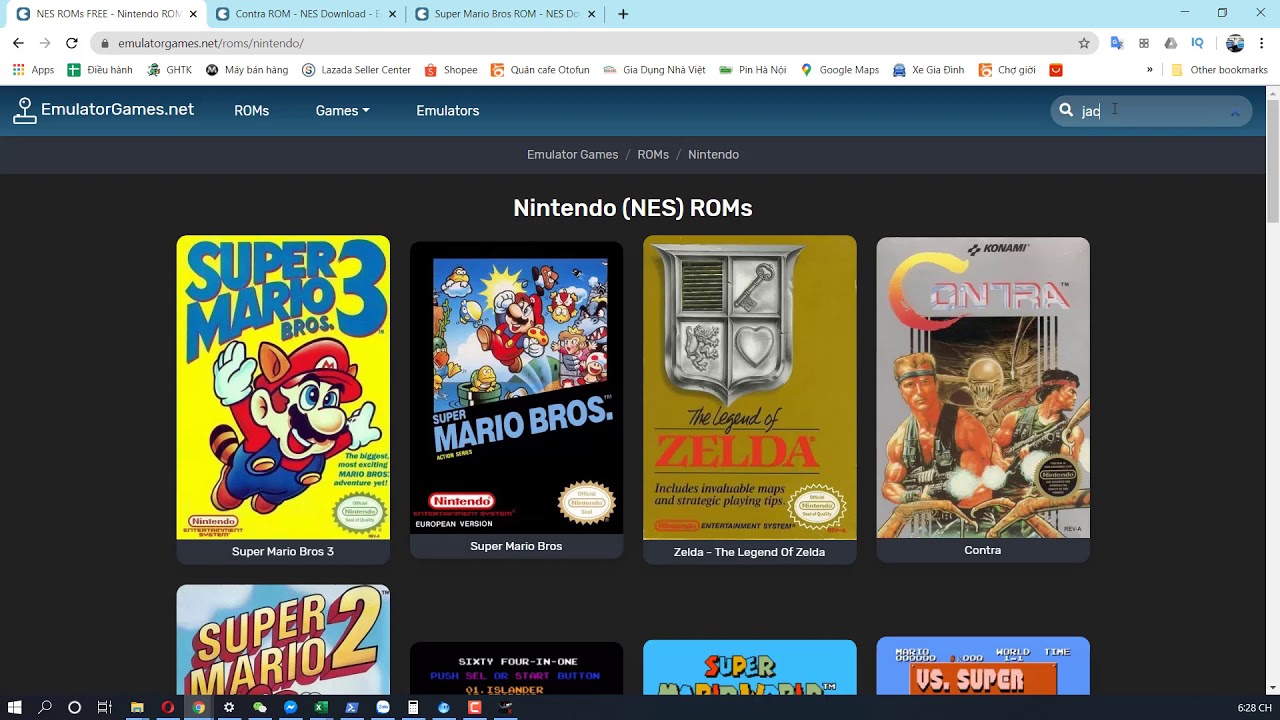The width and height of the screenshot is (1280, 720).
Task: Launch Opera from the taskbar
Action: pyautogui.click(x=168, y=707)
